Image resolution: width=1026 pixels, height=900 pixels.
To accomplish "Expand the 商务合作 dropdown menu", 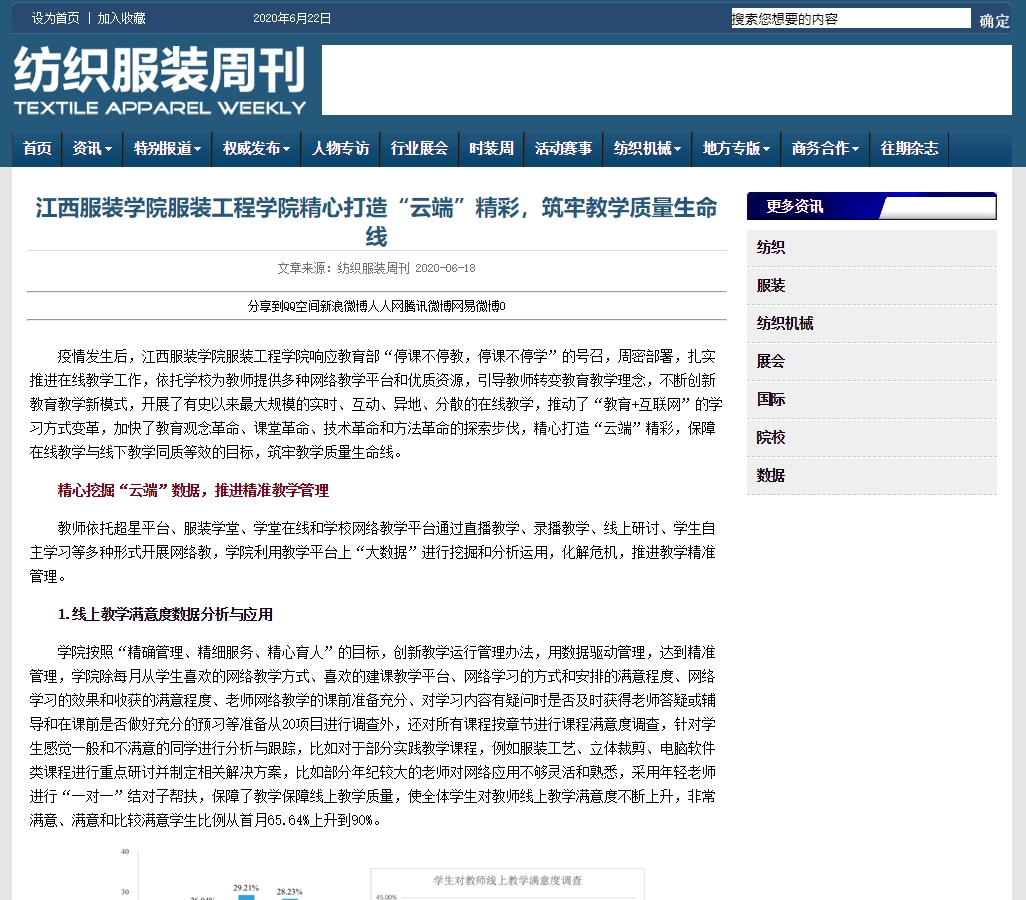I will [x=825, y=149].
